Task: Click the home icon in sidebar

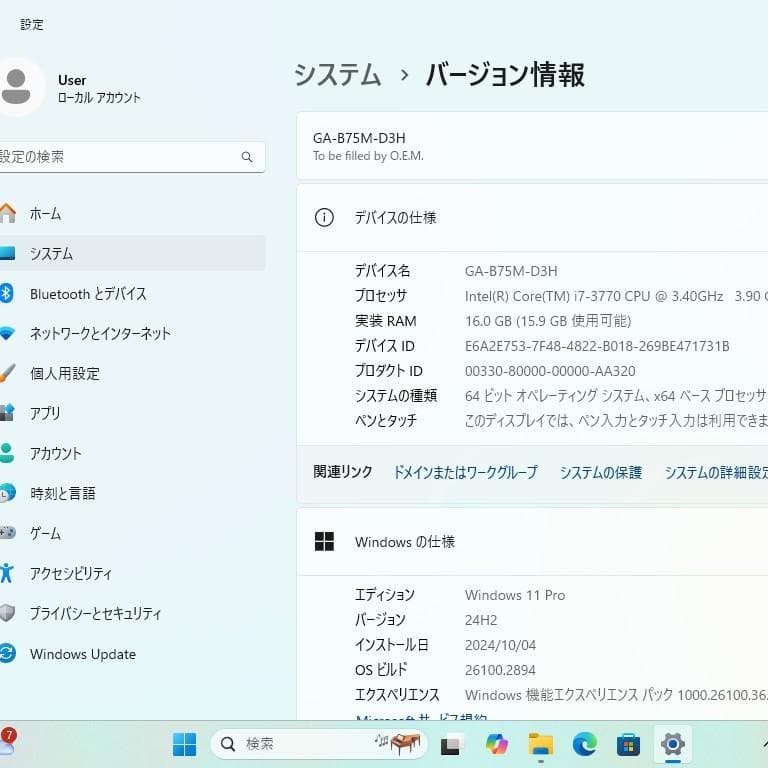Action: (7, 213)
